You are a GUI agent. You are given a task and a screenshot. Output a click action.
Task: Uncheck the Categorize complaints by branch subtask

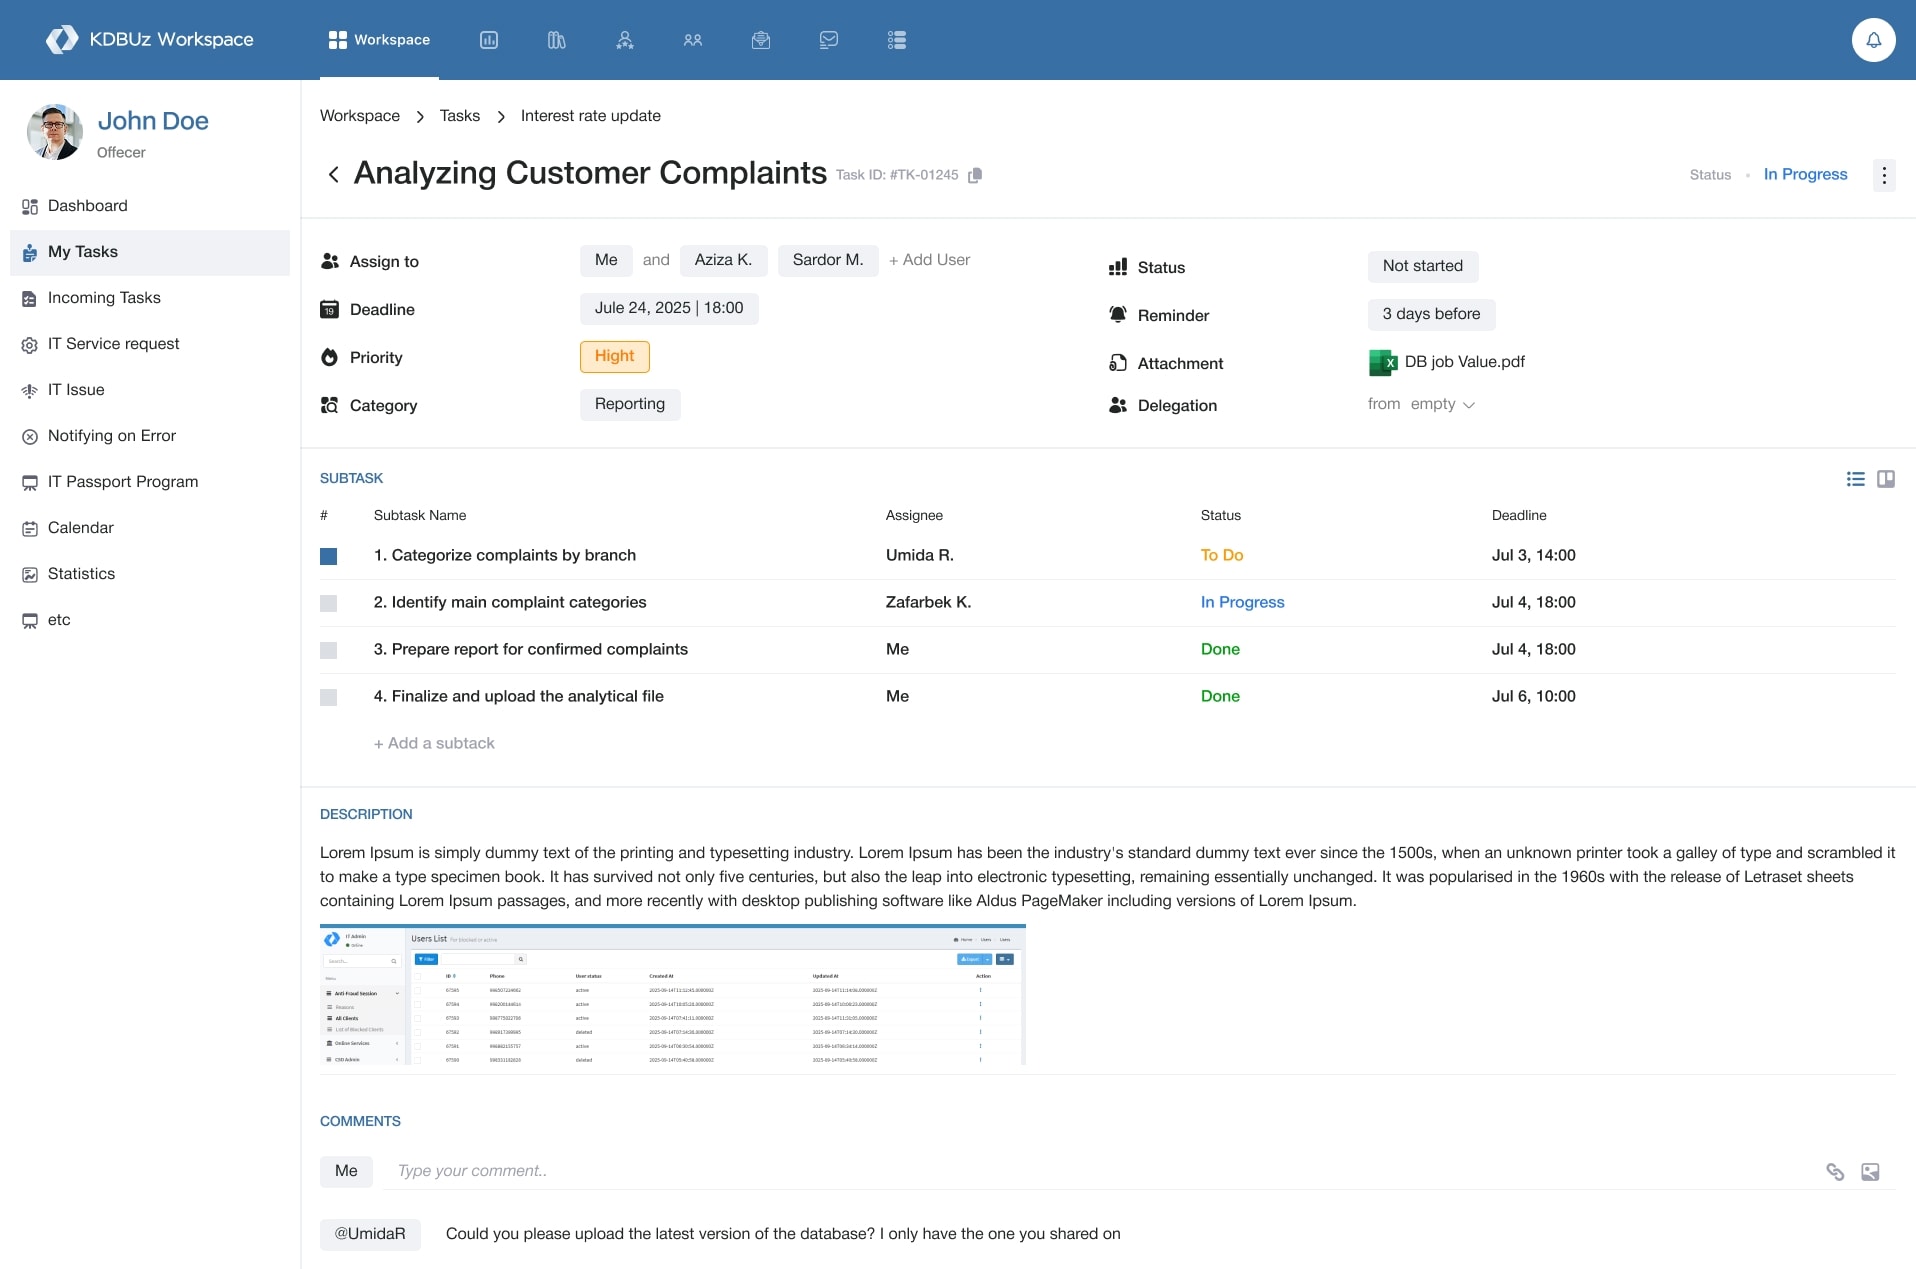(x=328, y=556)
